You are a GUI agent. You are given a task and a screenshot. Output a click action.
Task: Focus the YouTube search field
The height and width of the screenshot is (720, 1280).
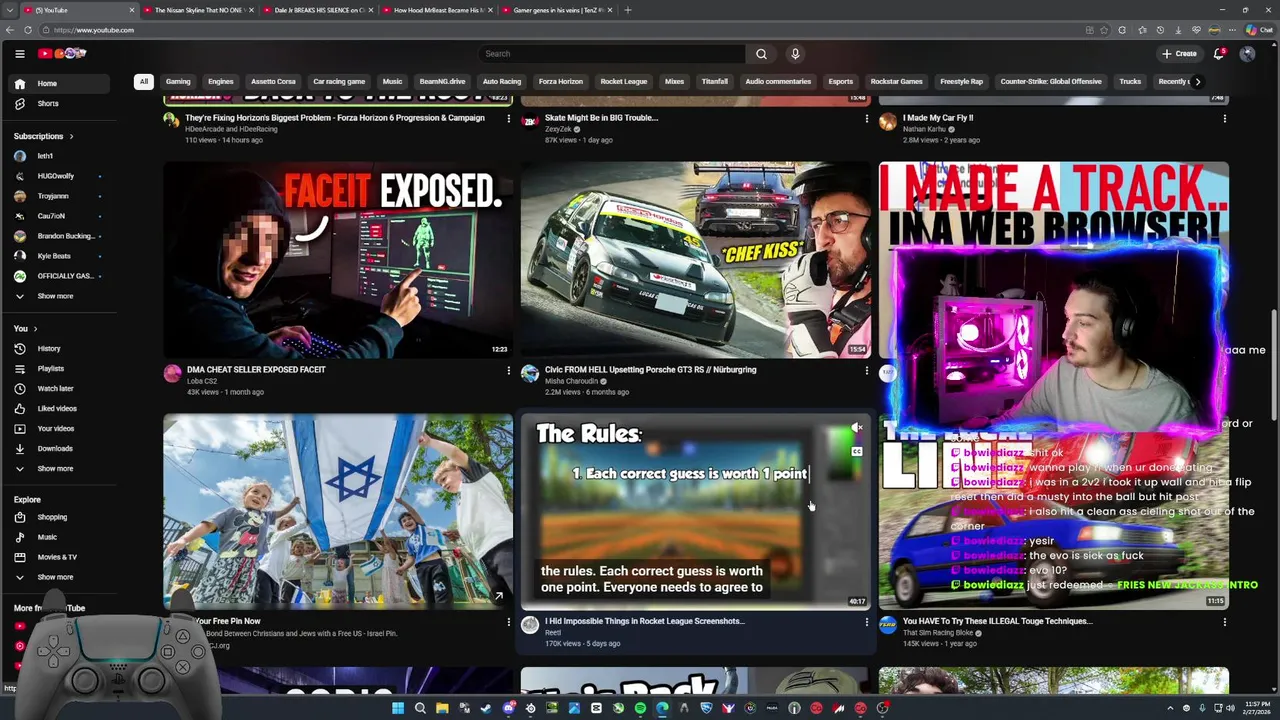click(x=612, y=54)
